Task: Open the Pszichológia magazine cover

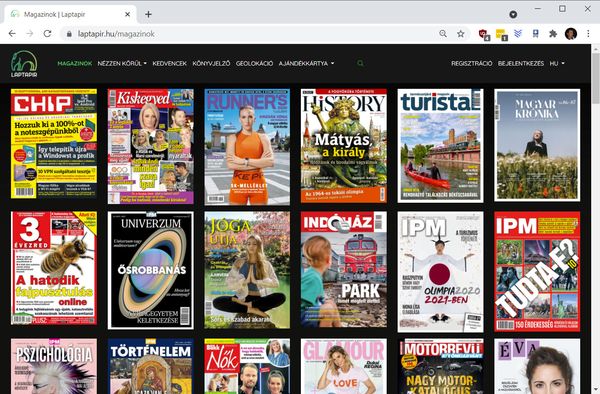Action: 54,366
